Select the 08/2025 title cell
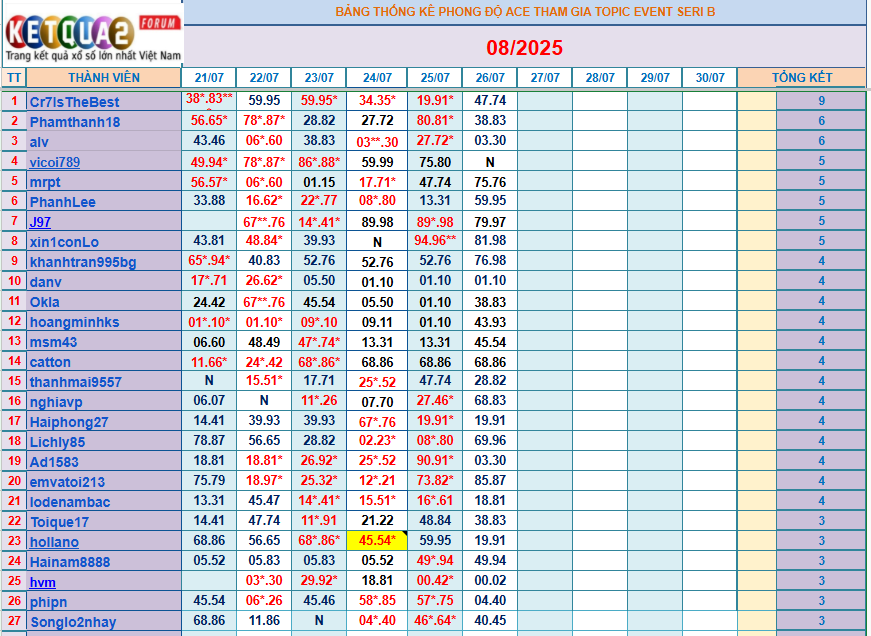Screen dimensions: 871x636 (524, 48)
